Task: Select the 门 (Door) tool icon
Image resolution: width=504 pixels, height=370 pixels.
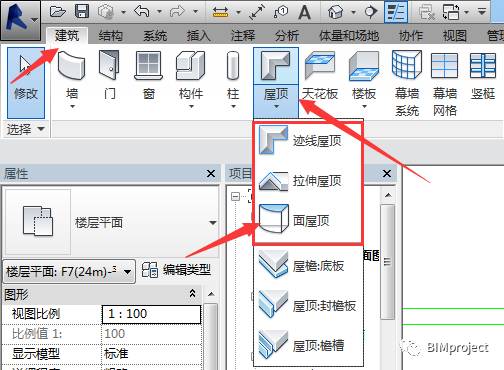Action: [x=109, y=65]
